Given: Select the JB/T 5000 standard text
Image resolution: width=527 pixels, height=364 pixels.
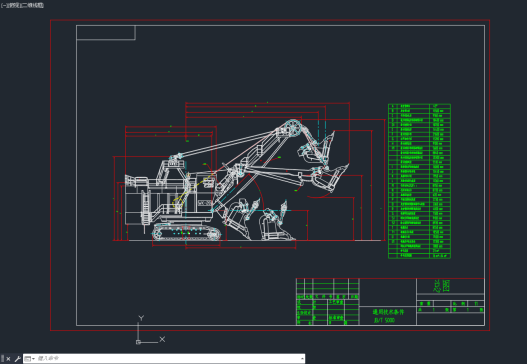Looking at the screenshot, I should [x=384, y=320].
